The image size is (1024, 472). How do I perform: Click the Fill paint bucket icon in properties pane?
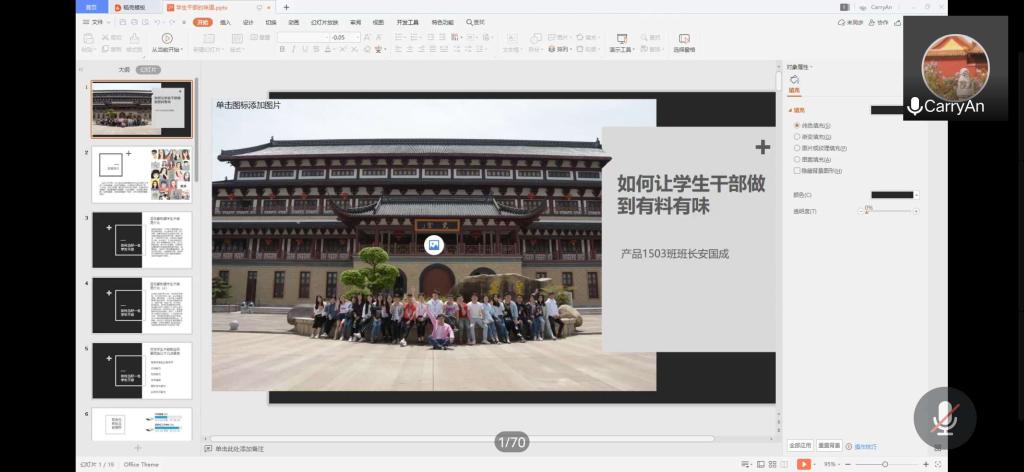point(794,80)
